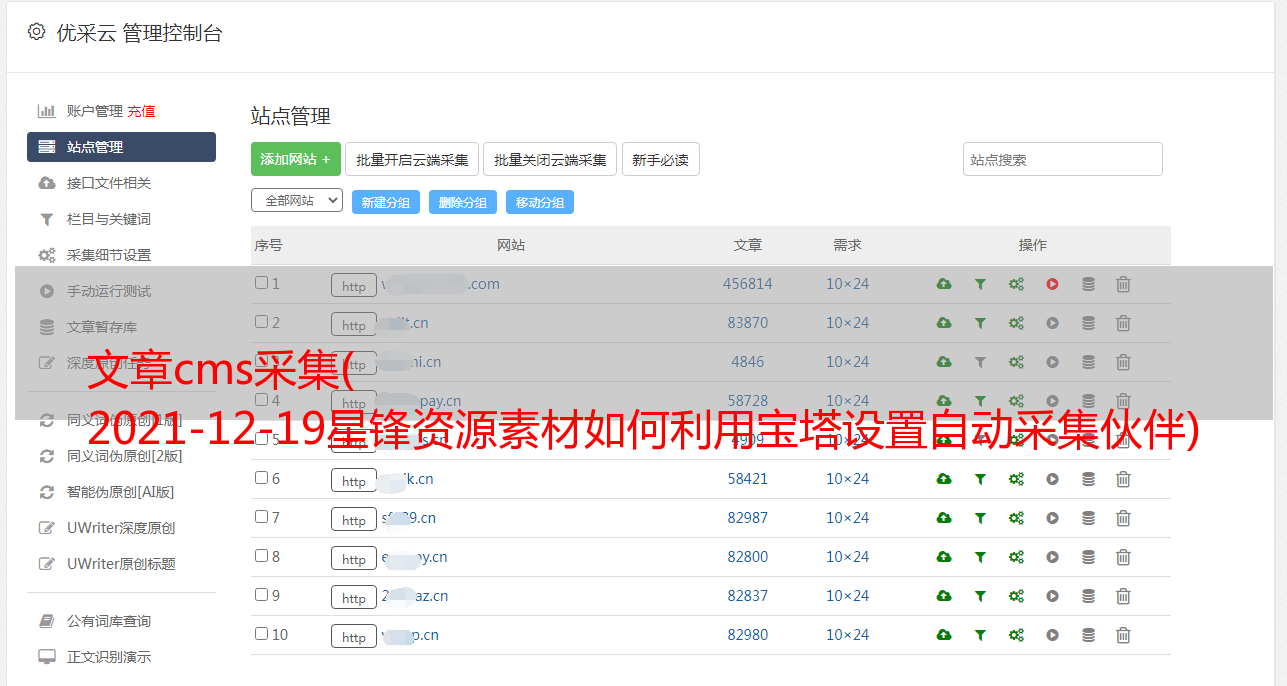Viewport: 1287px width, 686px height.
Task: Click the http button in row 10
Action: [354, 636]
